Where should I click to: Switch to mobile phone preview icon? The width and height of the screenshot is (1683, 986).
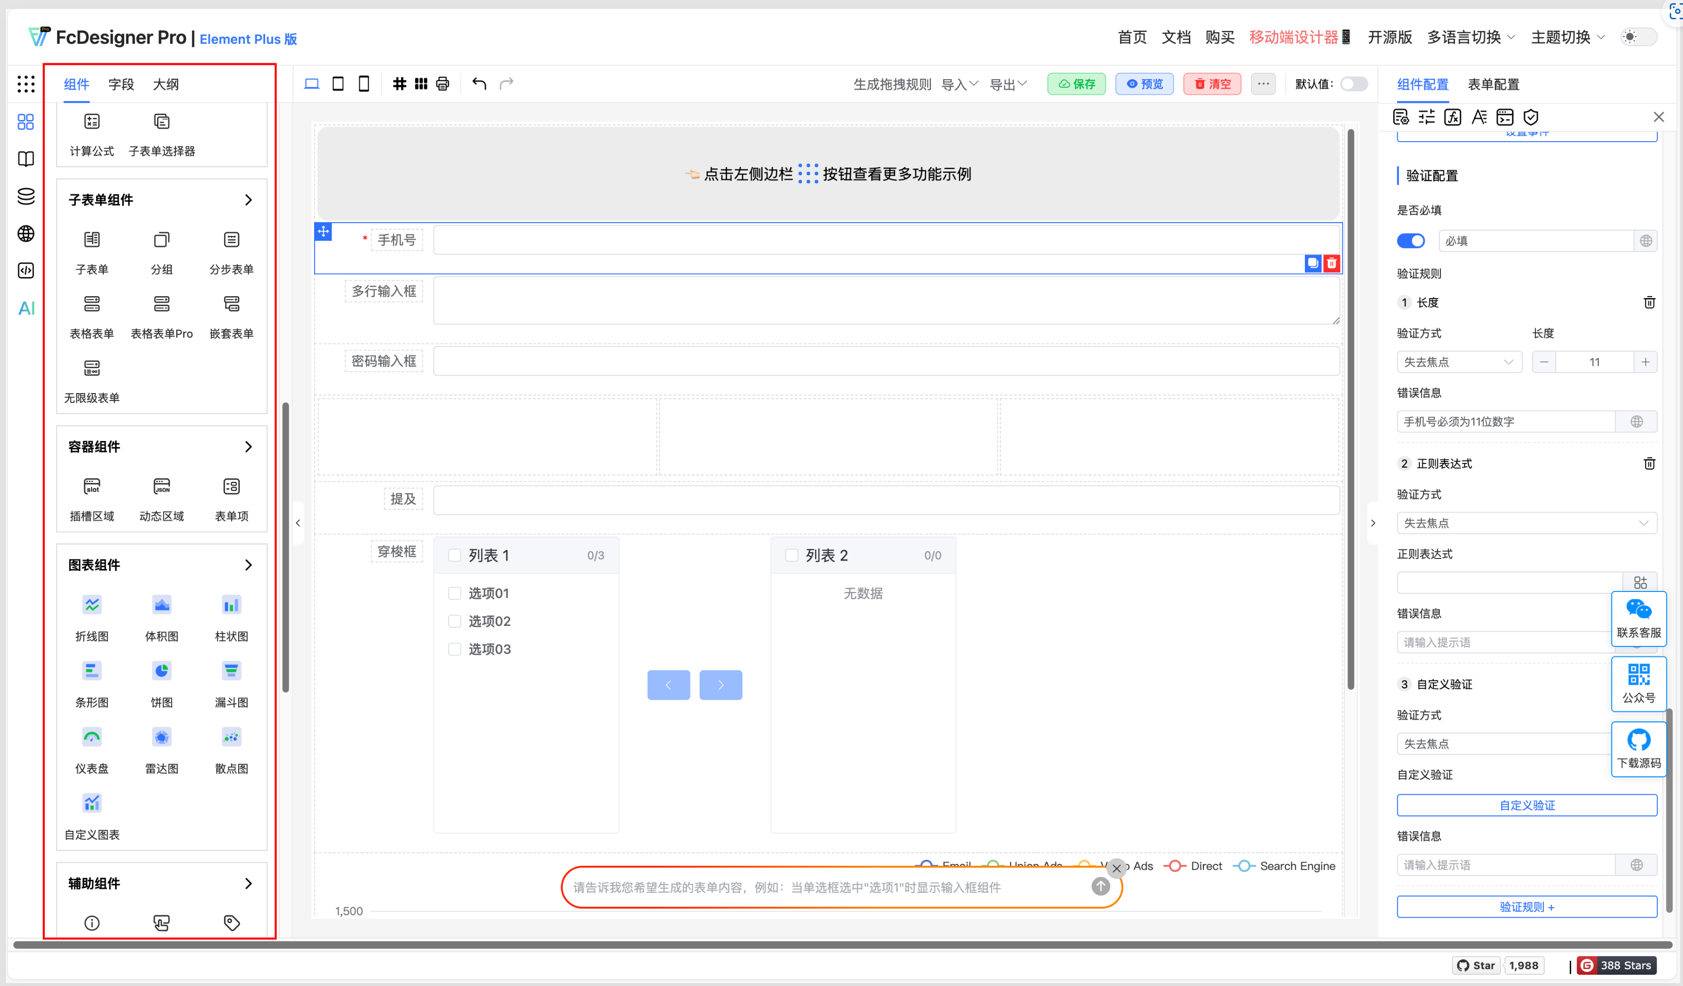pyautogui.click(x=364, y=84)
